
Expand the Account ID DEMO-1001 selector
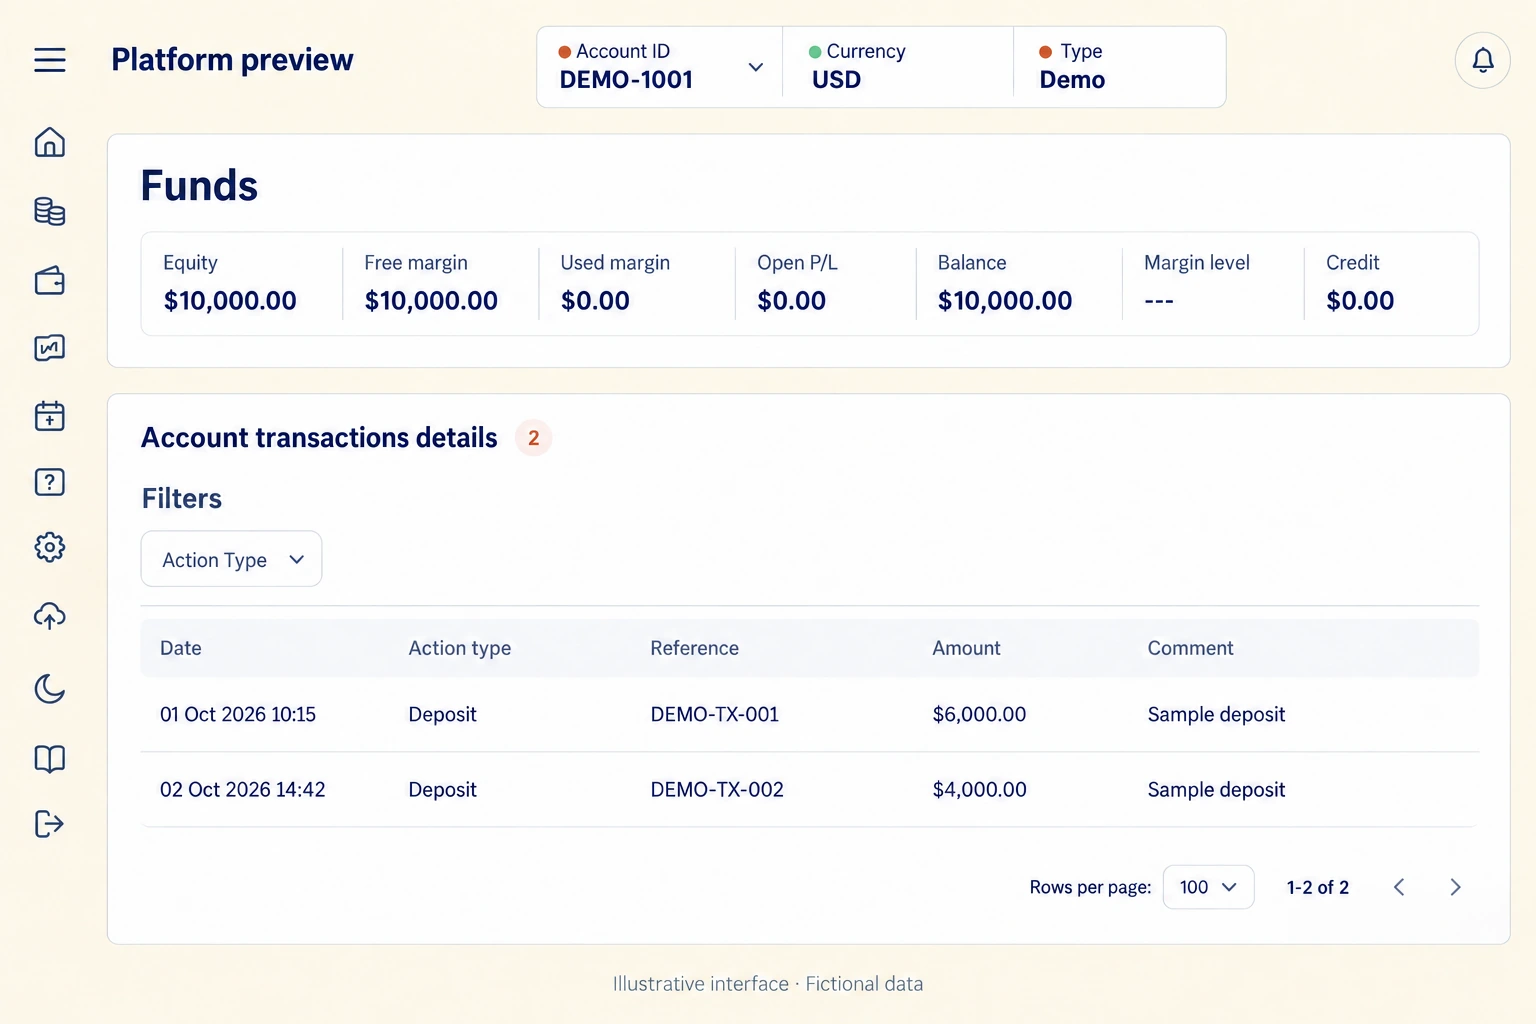(x=660, y=67)
